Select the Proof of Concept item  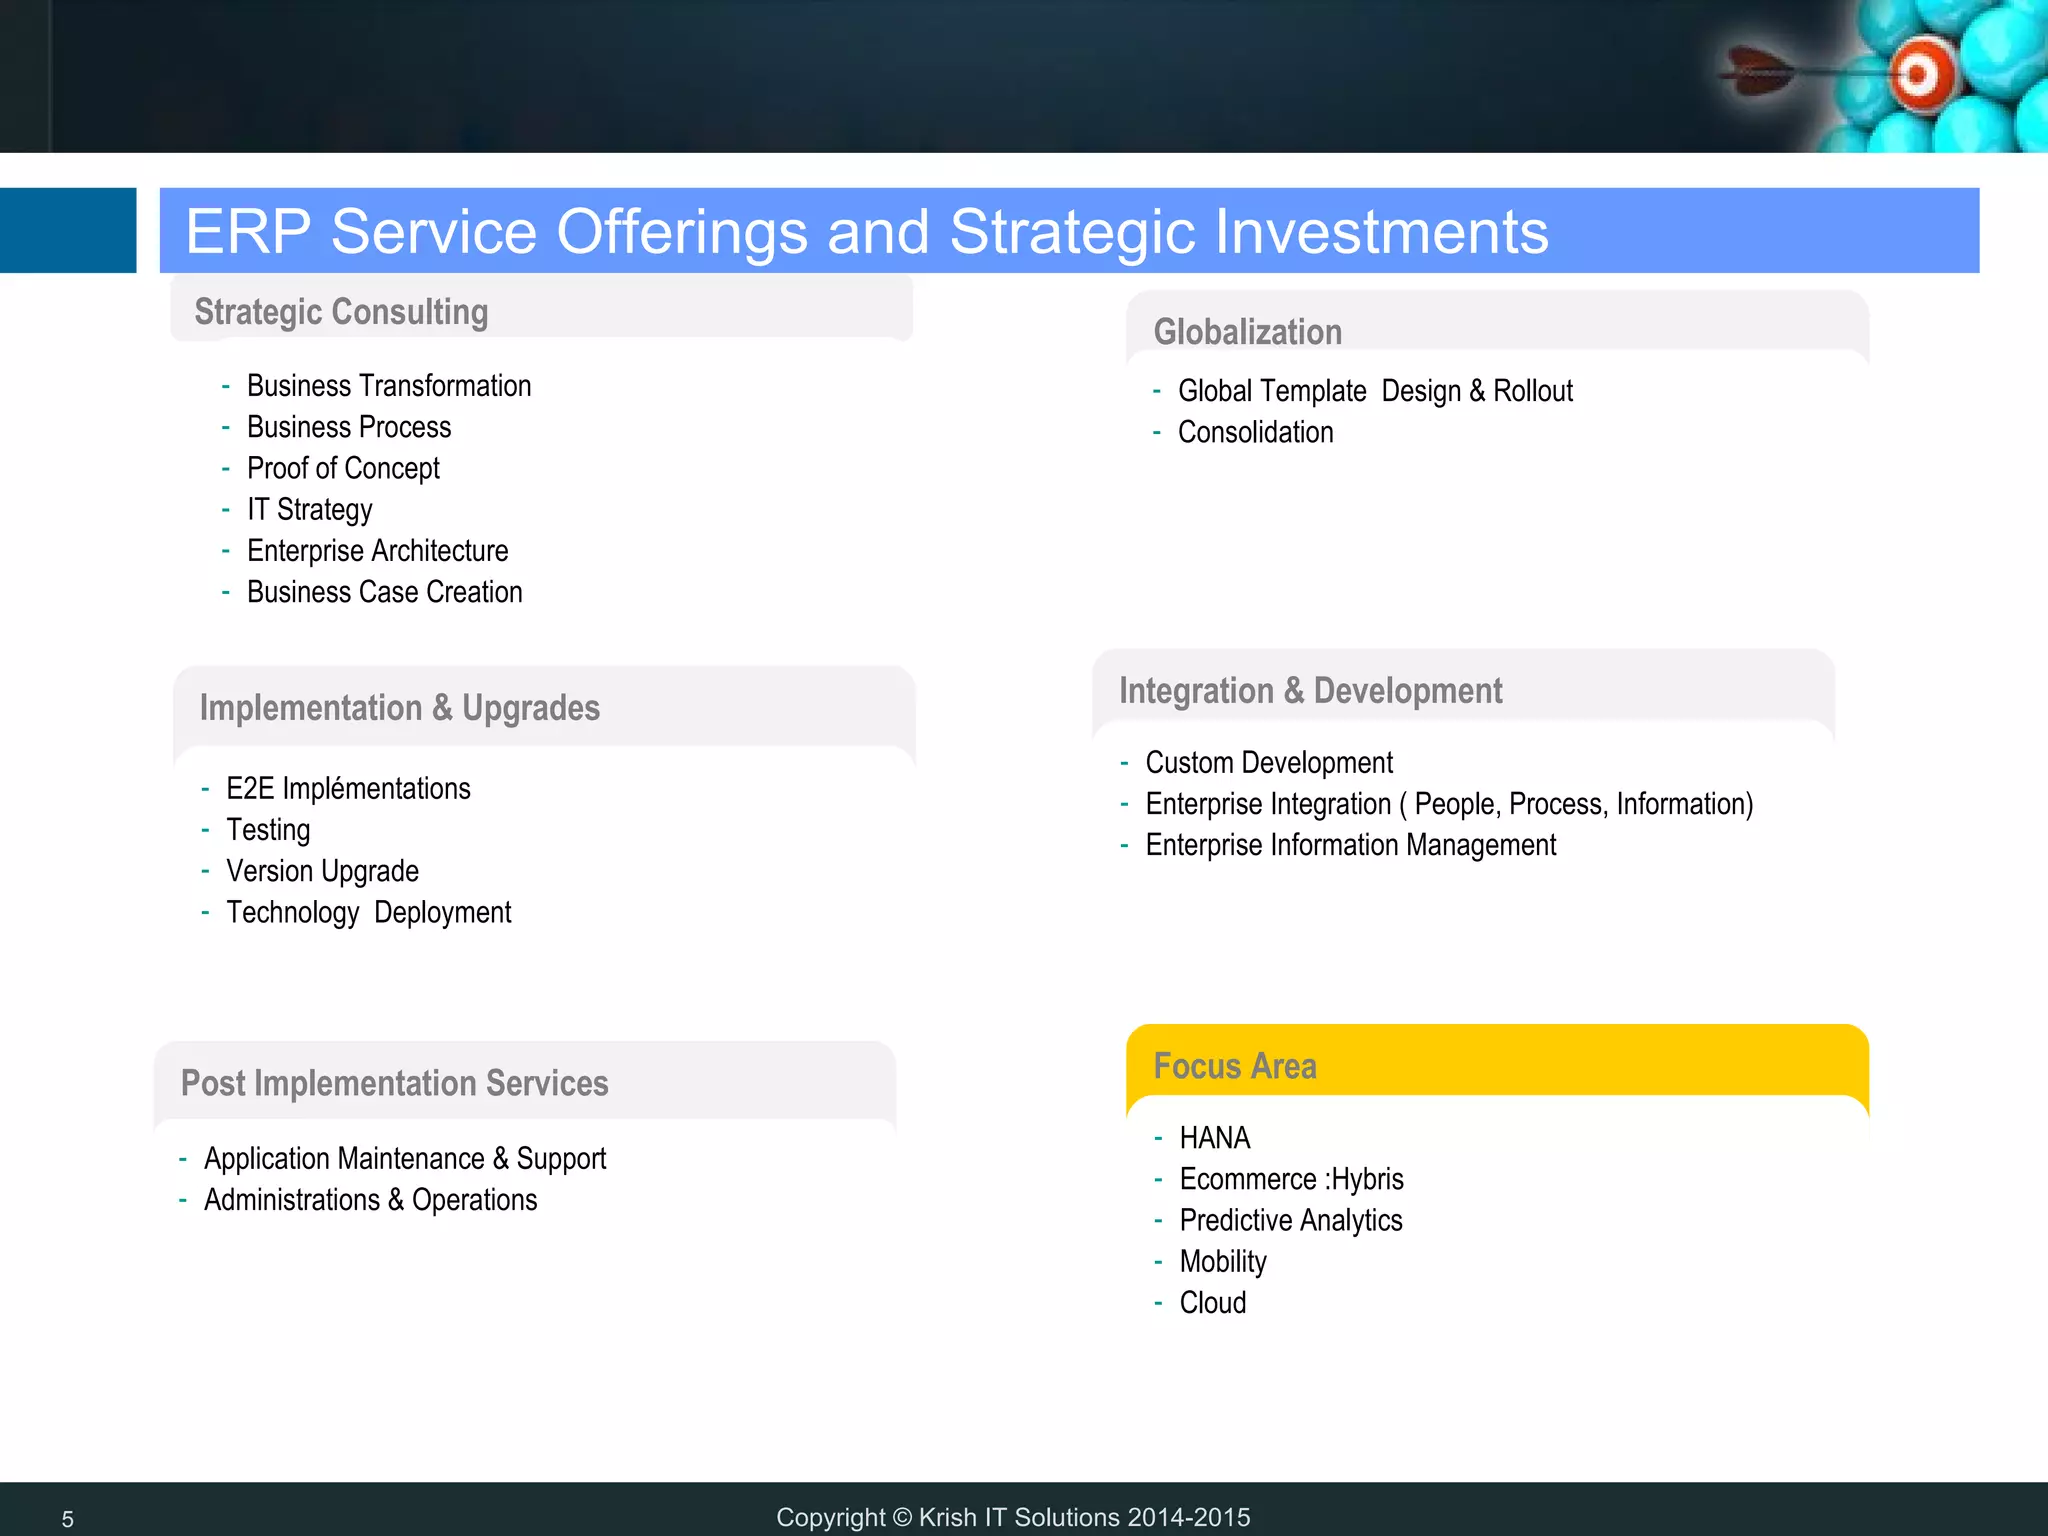(343, 468)
